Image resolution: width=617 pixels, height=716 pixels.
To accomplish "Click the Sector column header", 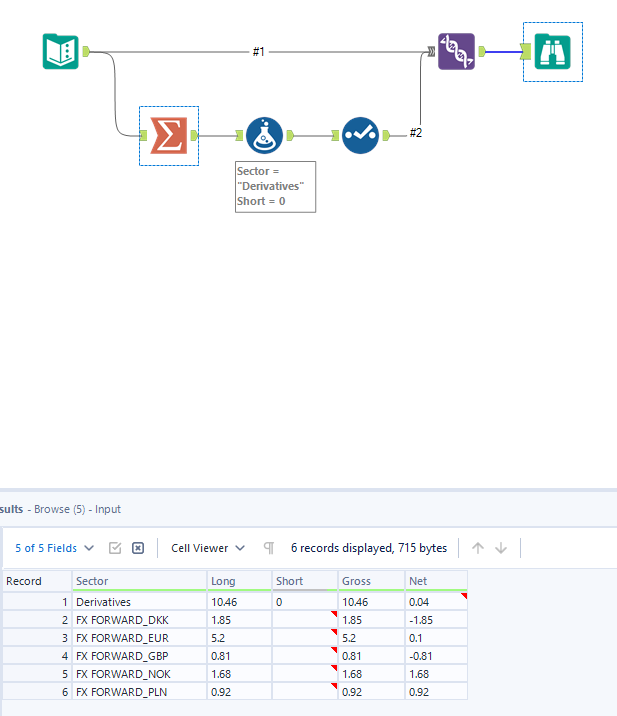I will (139, 581).
